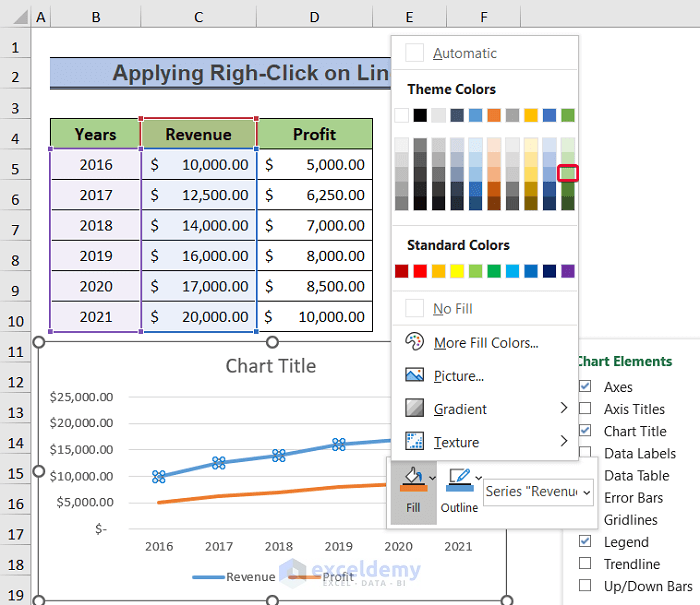Viewport: 700px width, 605px height.
Task: Select cell with profit 6,250.00
Action: click(315, 195)
